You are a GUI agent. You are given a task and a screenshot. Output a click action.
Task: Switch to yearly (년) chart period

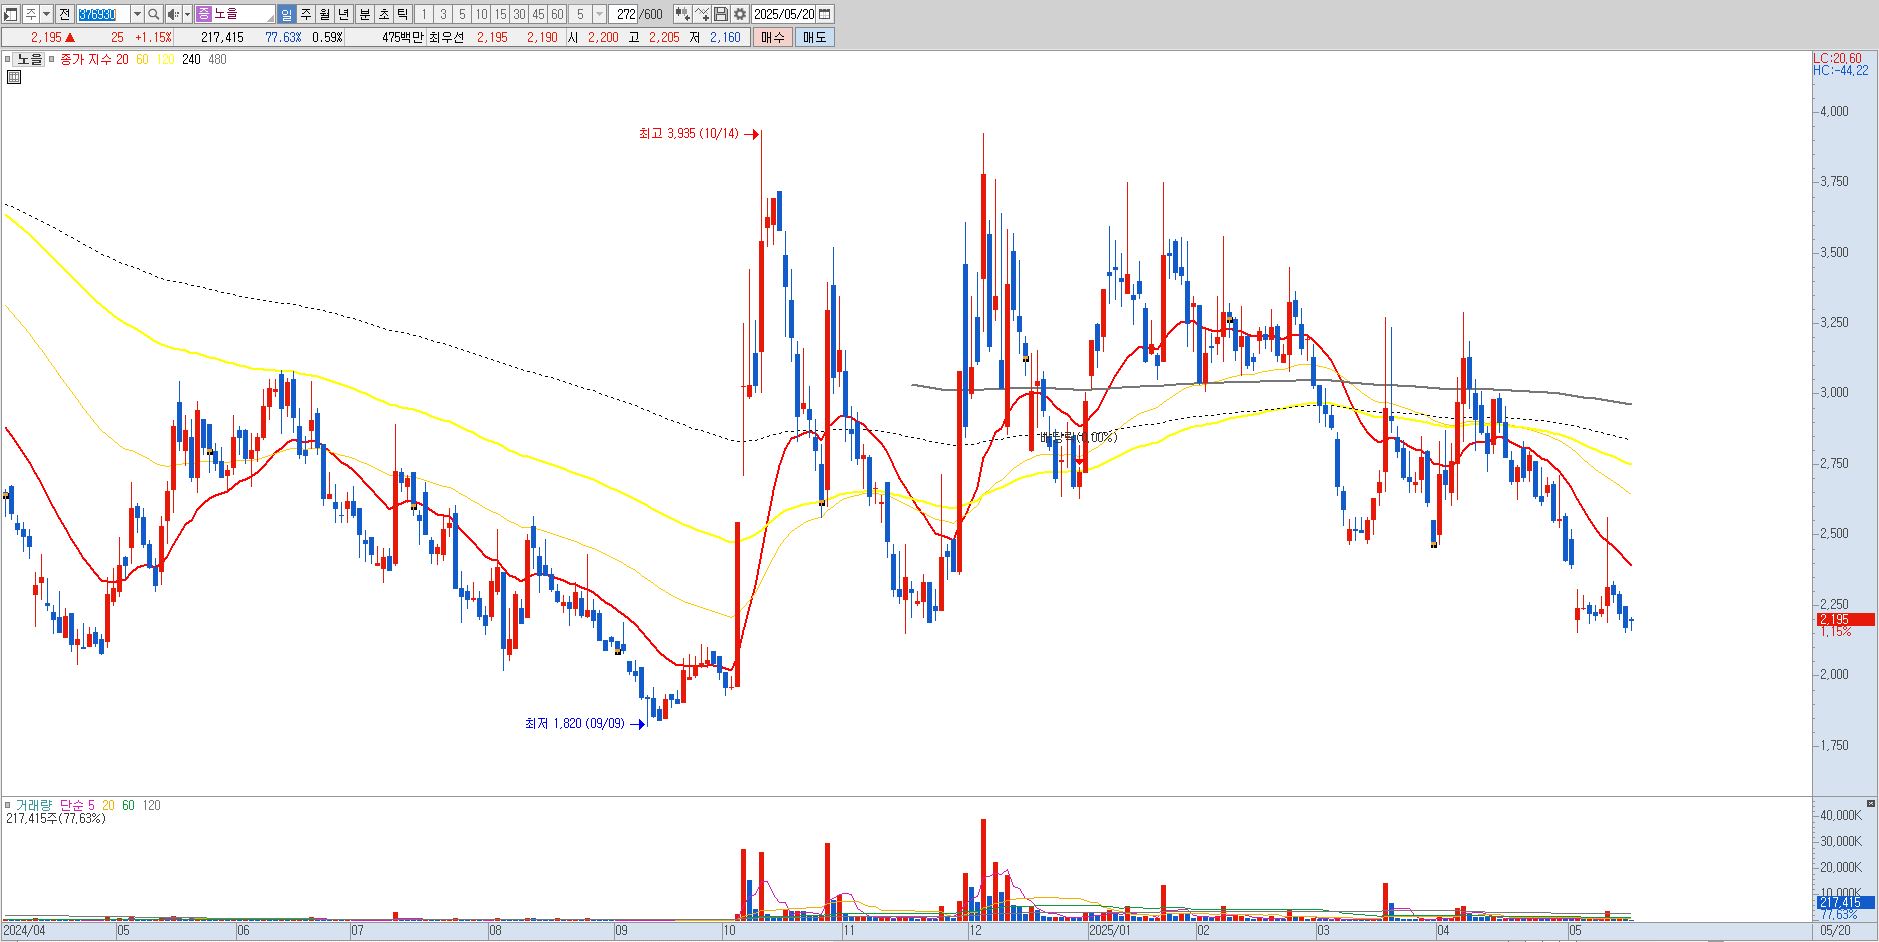pos(343,14)
